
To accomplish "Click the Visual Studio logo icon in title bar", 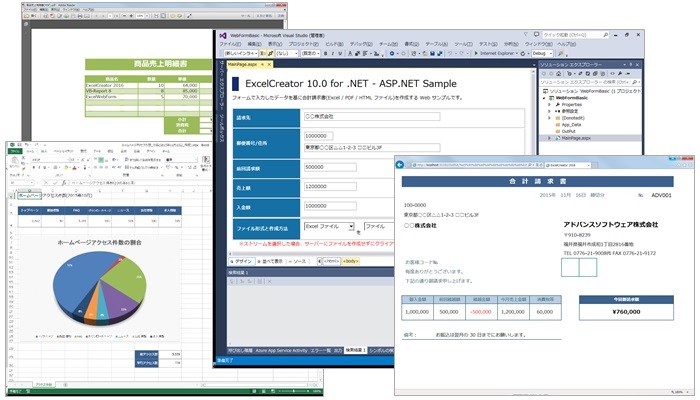I will (x=223, y=35).
